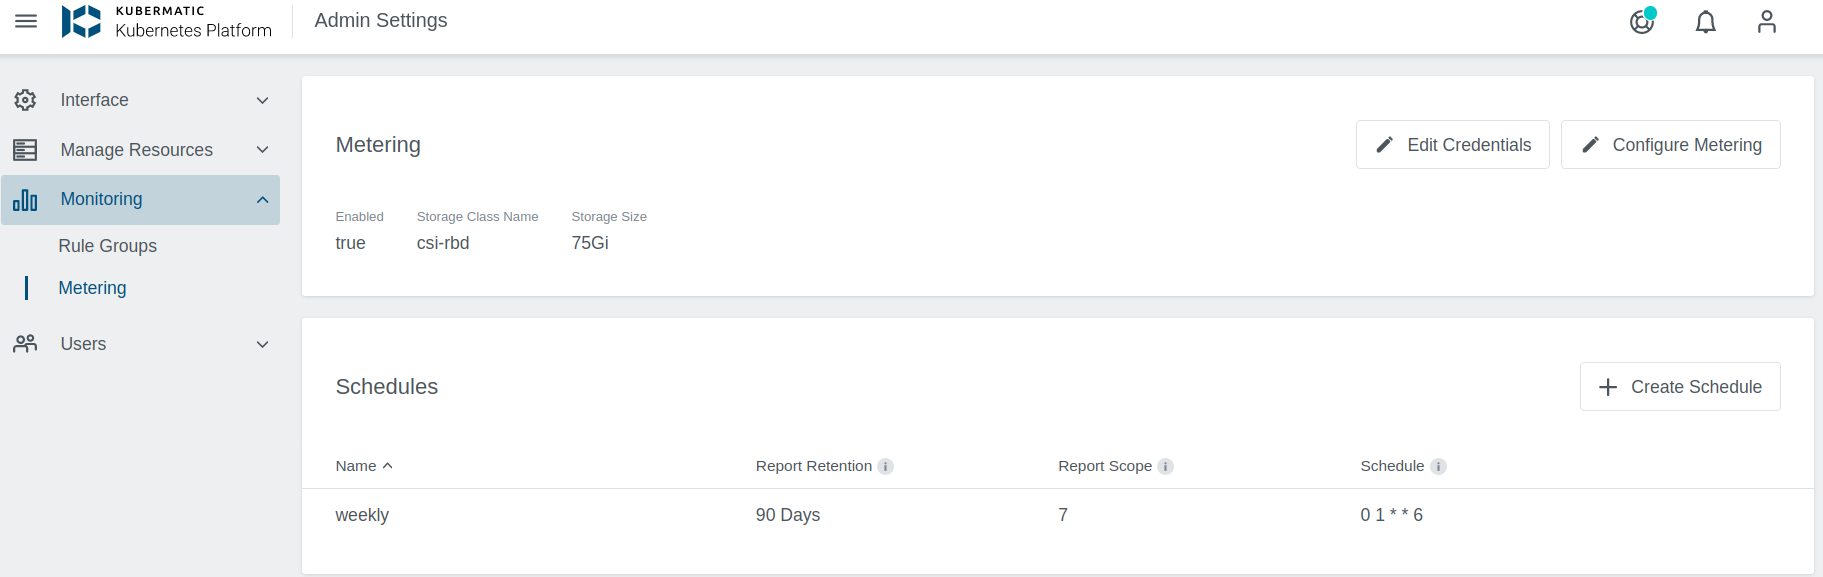Viewport: 1823px width, 577px height.
Task: Open the hamburger navigation menu
Action: [x=25, y=20]
